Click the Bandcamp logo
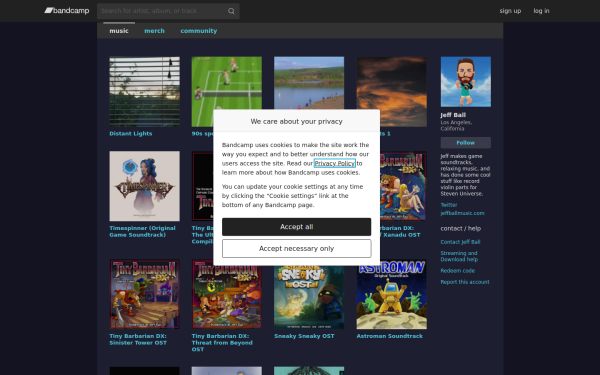 [67, 11]
